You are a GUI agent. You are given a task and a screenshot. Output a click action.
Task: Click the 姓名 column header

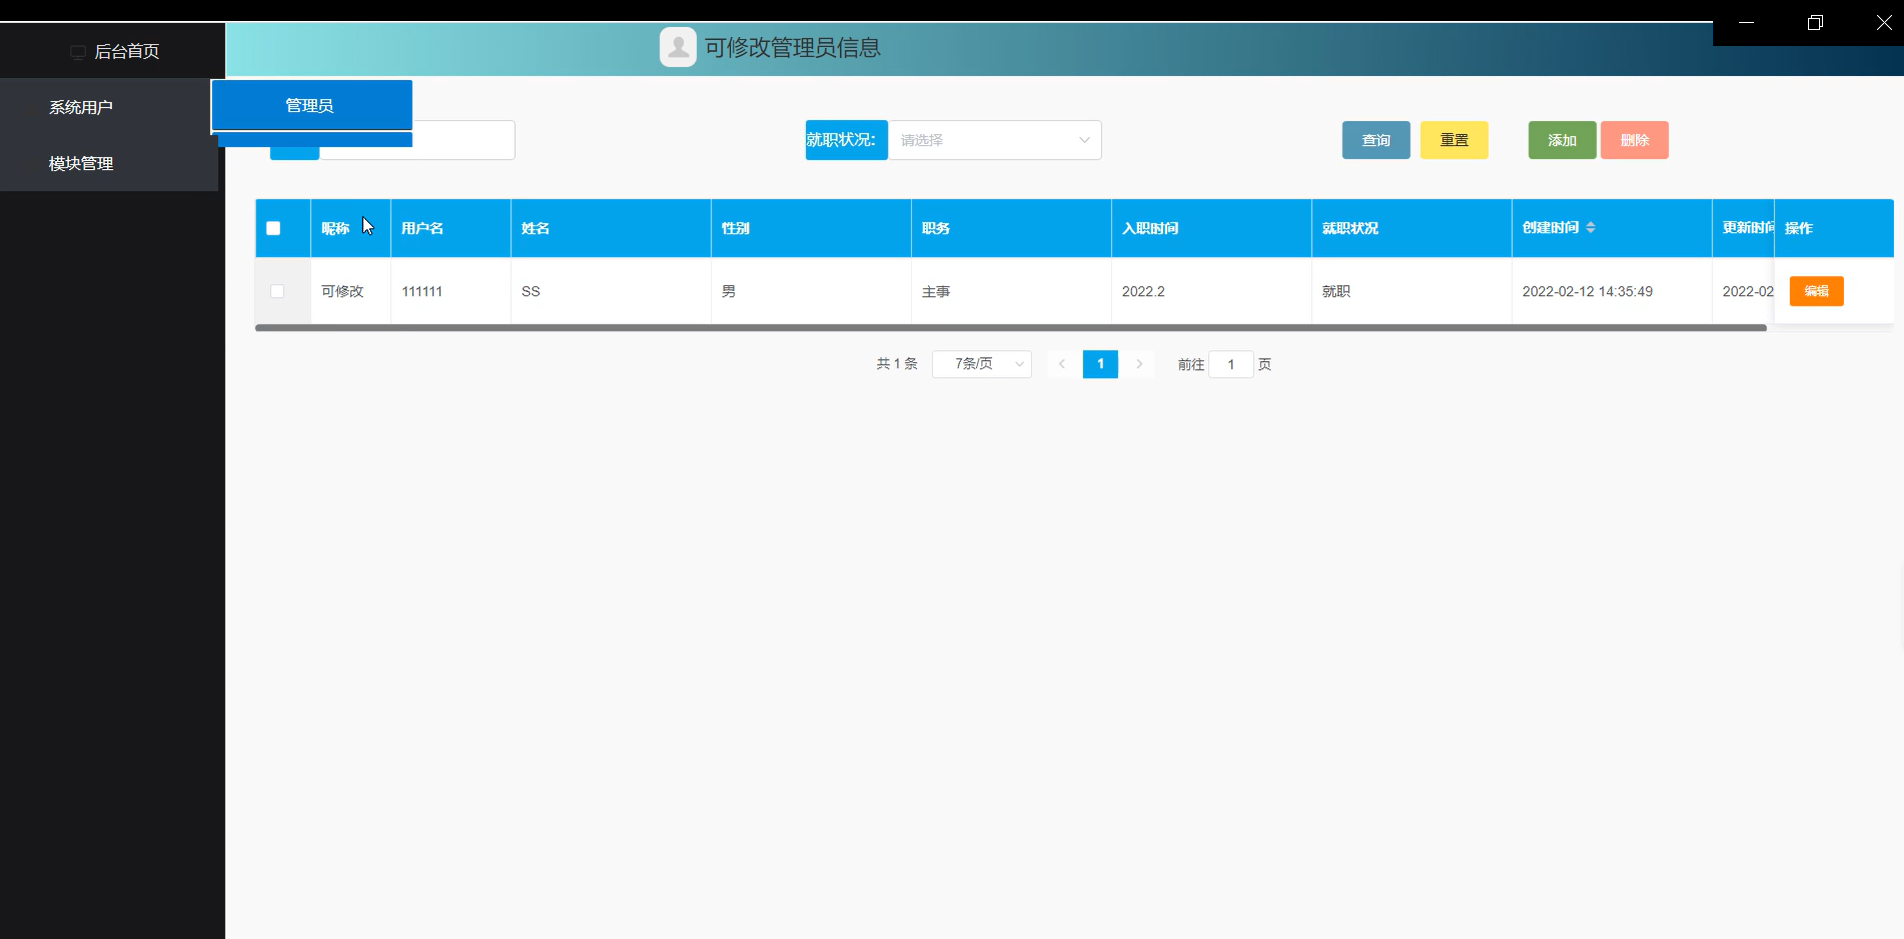click(x=610, y=228)
